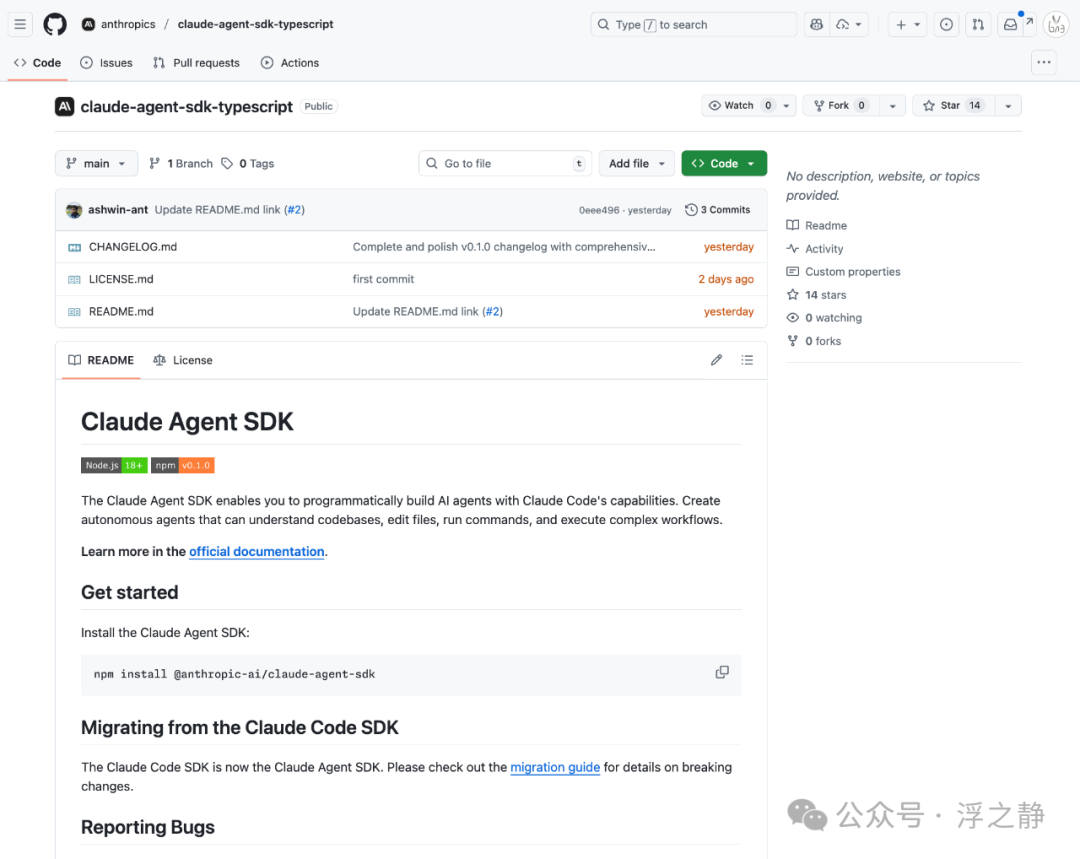Open the notifications inbox
1080x859 pixels.
1010,25
